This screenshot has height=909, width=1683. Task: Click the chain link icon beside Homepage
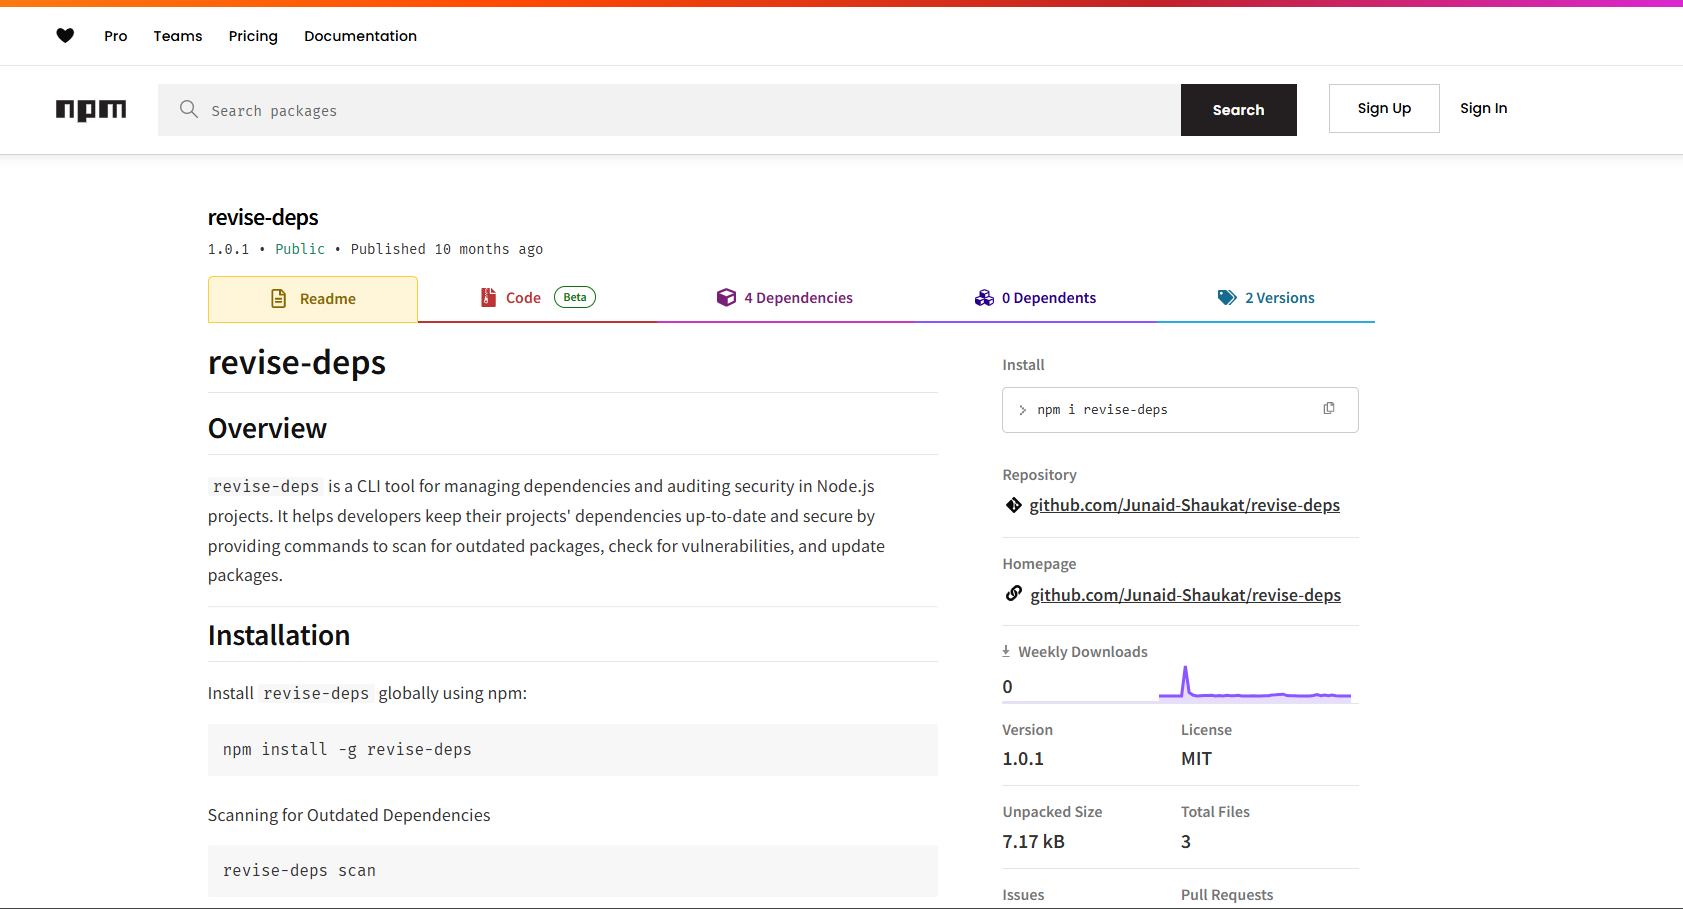pyautogui.click(x=1013, y=594)
